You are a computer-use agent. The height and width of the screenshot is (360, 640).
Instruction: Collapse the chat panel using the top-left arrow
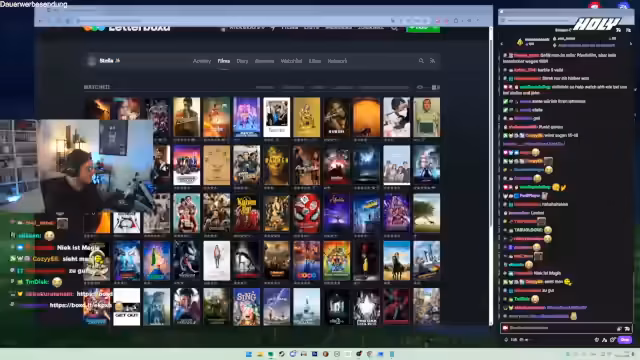(502, 44)
